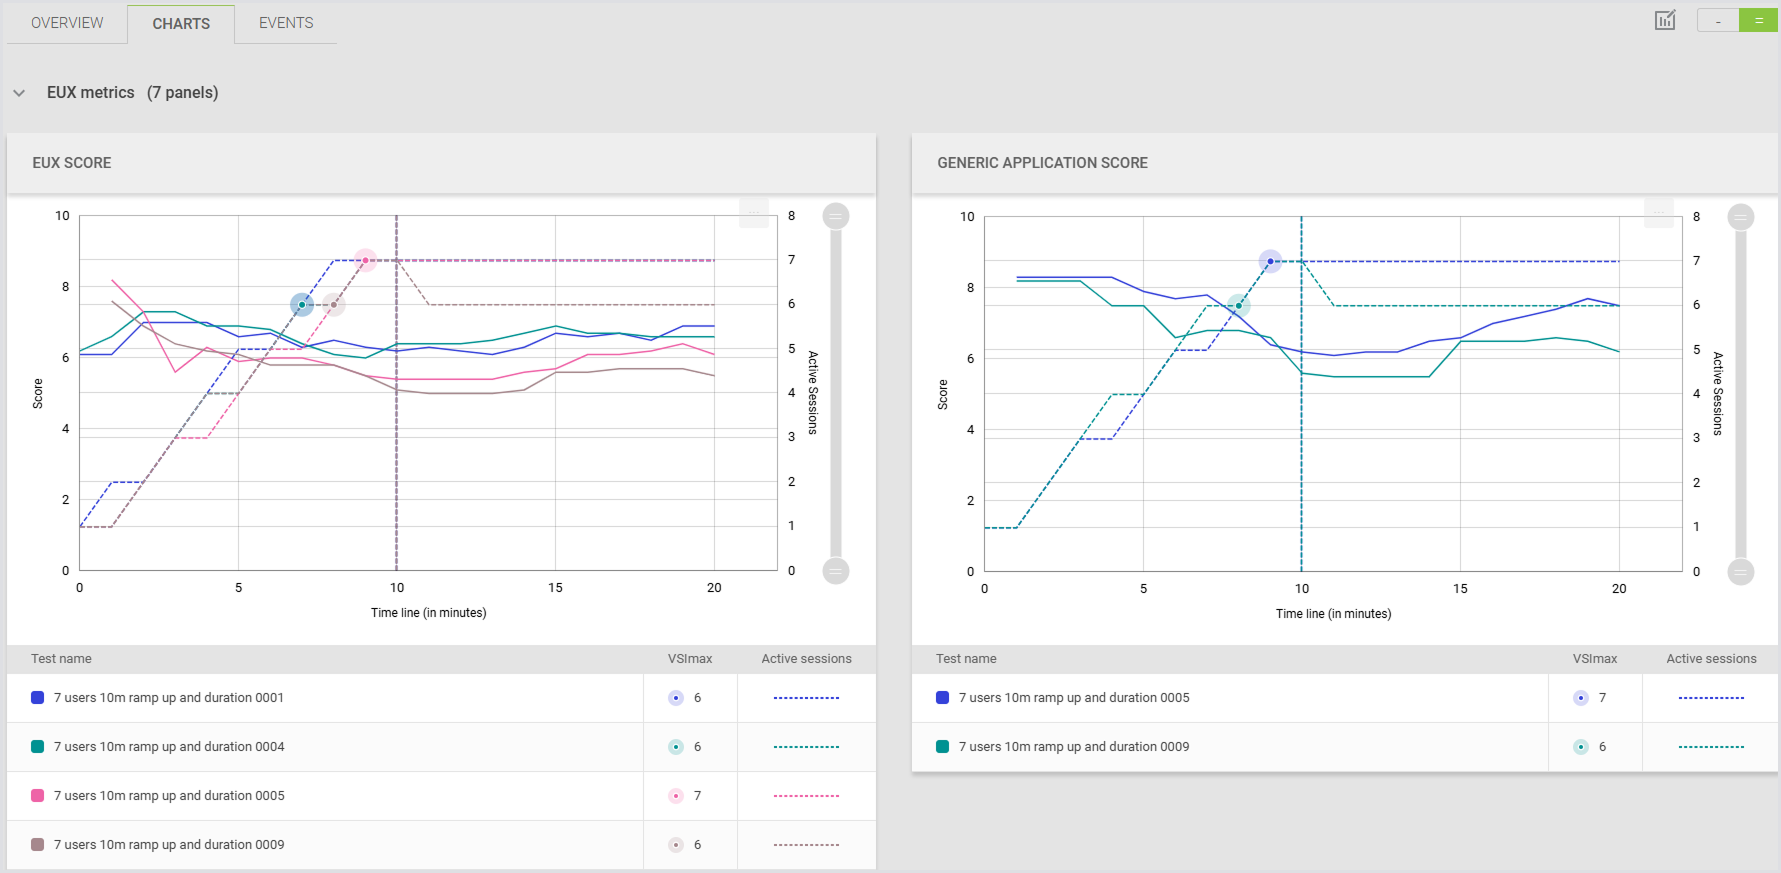
Task: Open the Overview tab
Action: [x=67, y=23]
